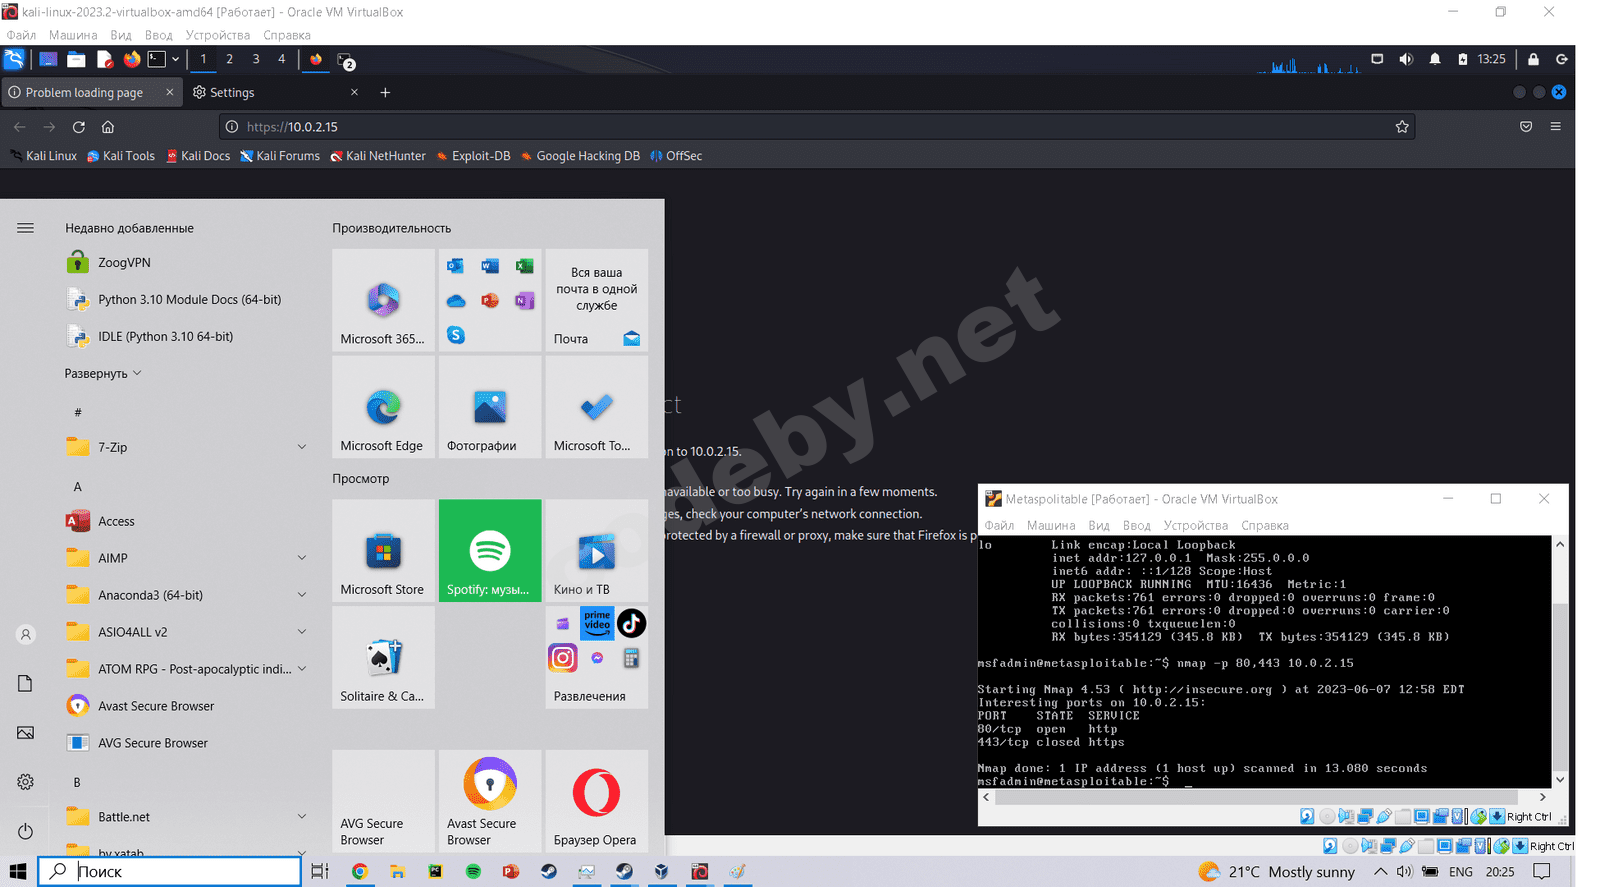Image resolution: width=1600 pixels, height=887 pixels.
Task: Open the Opera browser tile
Action: coord(596,800)
